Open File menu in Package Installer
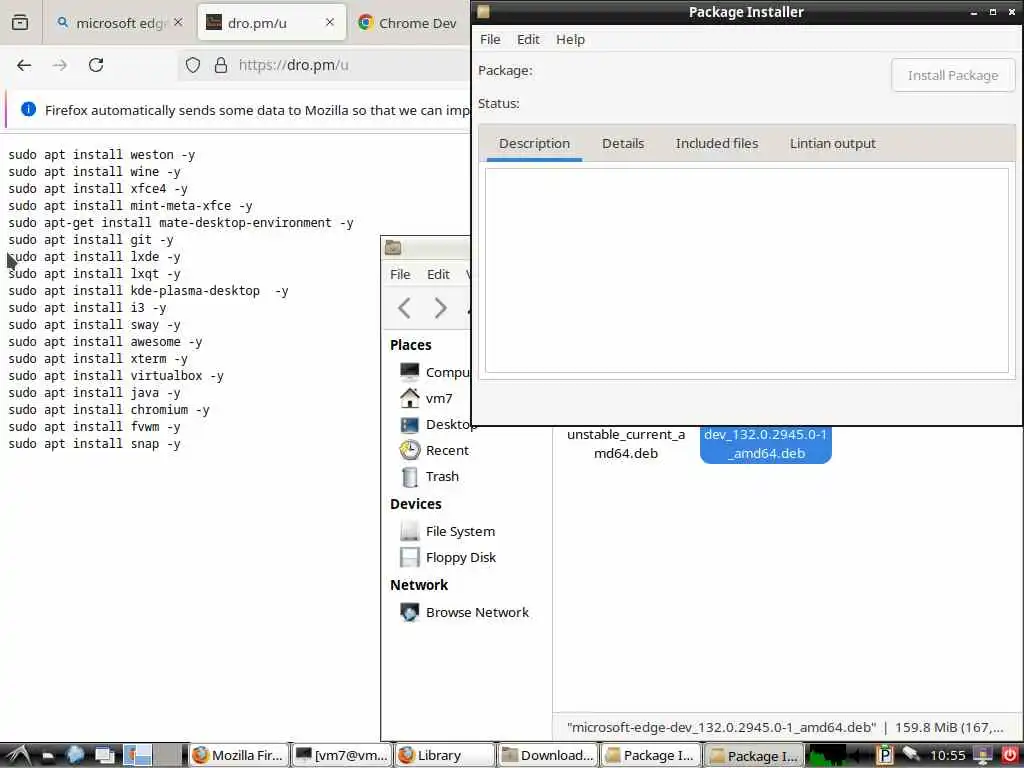The width and height of the screenshot is (1024, 768). click(x=490, y=39)
